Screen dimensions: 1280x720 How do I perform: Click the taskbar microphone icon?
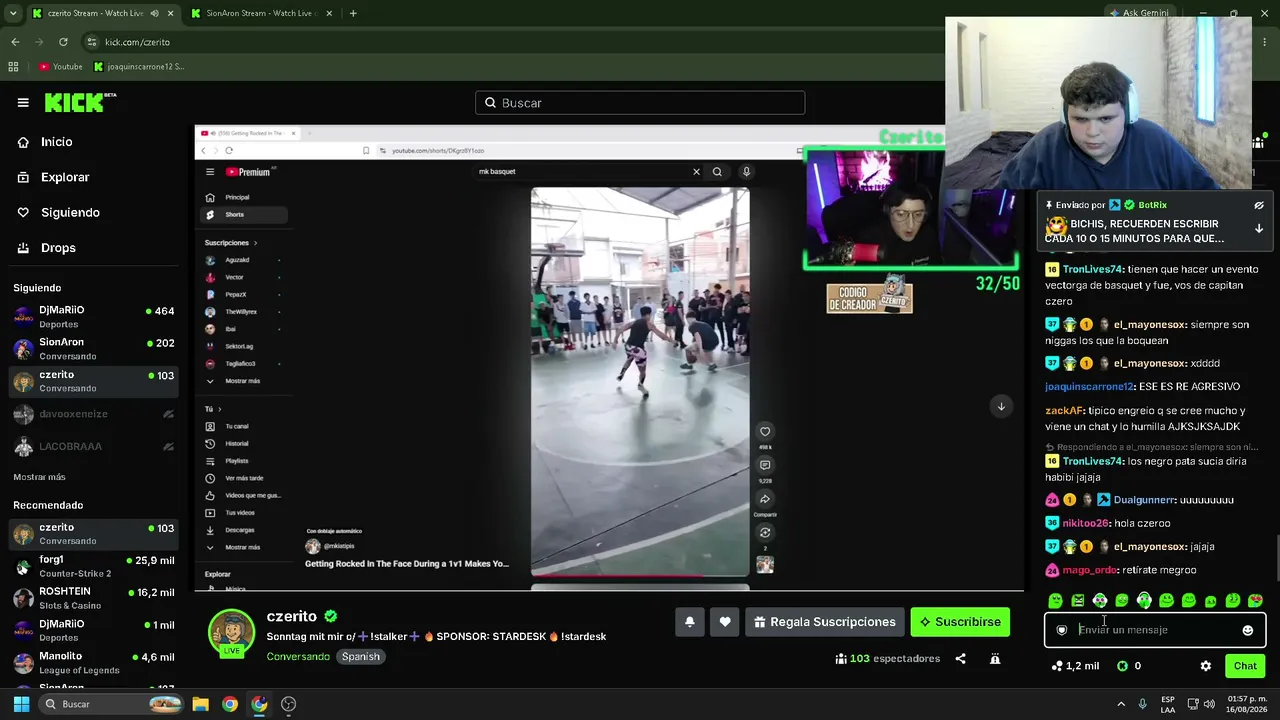coord(1143,704)
